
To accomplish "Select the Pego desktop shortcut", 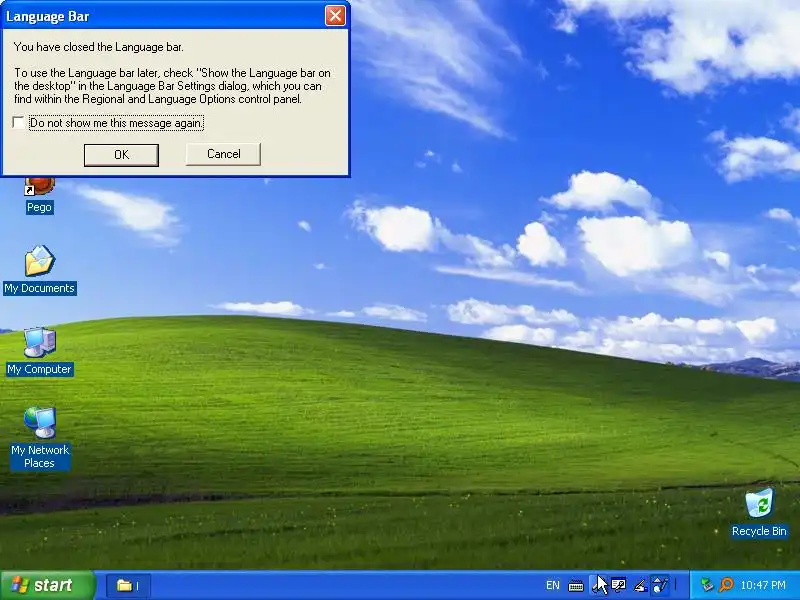I will point(39,195).
